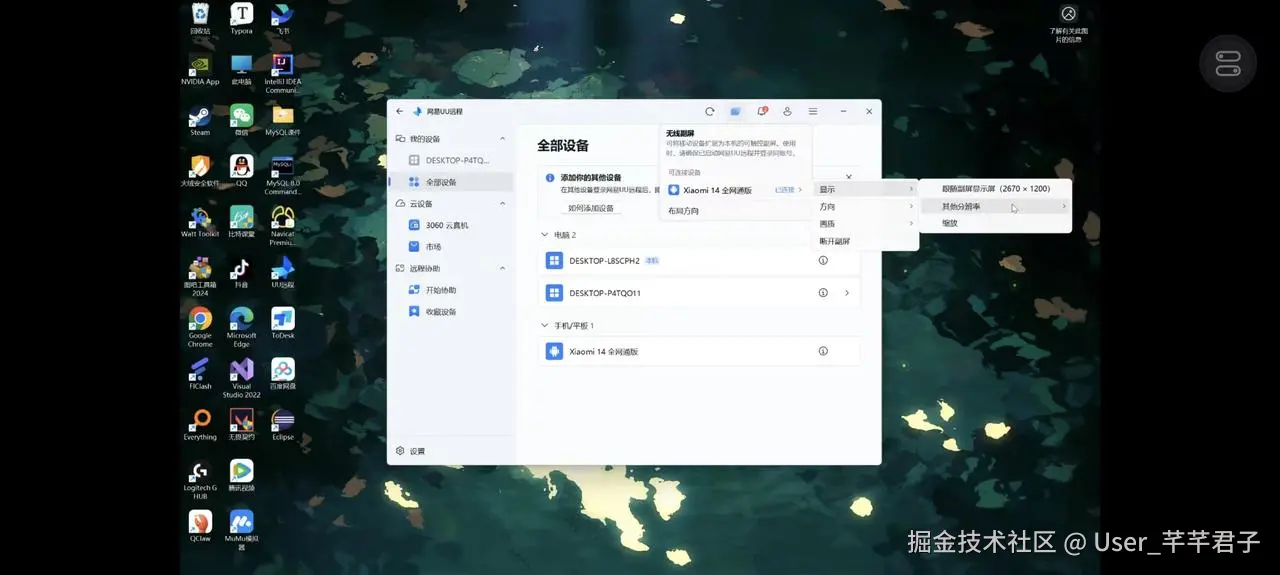Click the refresh icon in UU remote toolbar
The width and height of the screenshot is (1280, 575).
(710, 112)
